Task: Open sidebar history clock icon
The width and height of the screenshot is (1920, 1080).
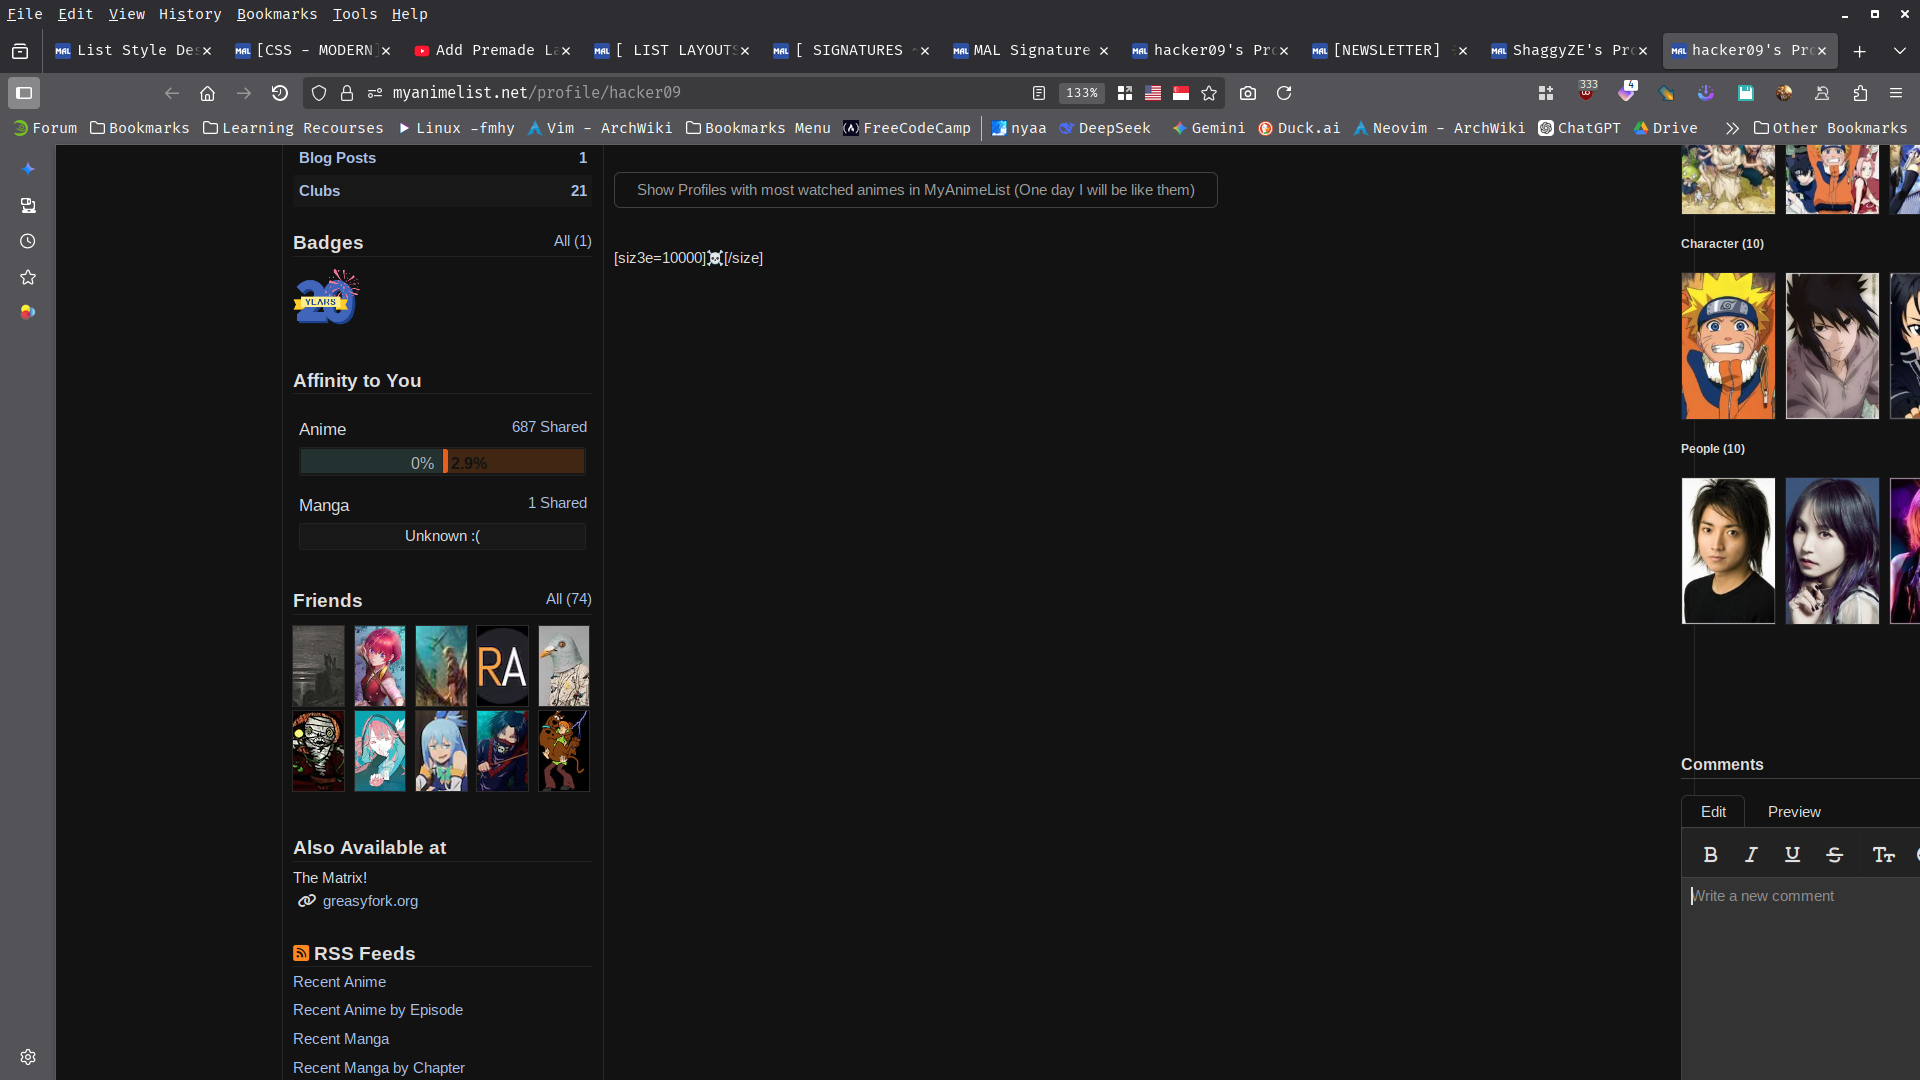Action: pyautogui.click(x=28, y=241)
